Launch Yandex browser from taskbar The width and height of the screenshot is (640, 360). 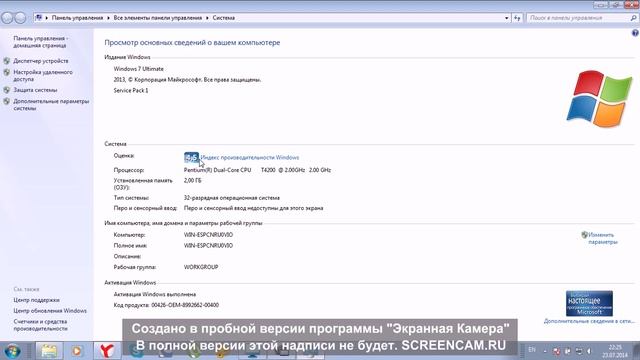(x=107, y=351)
